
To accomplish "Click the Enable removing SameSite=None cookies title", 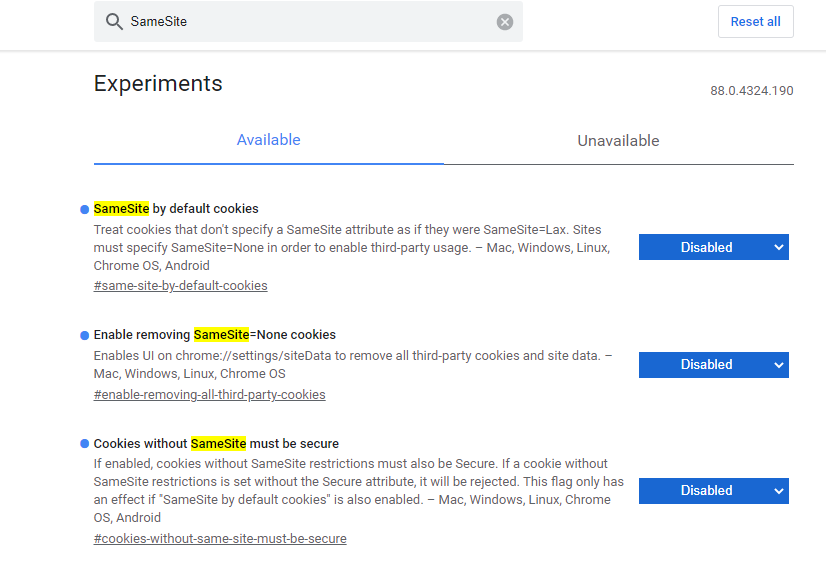I will (x=215, y=335).
